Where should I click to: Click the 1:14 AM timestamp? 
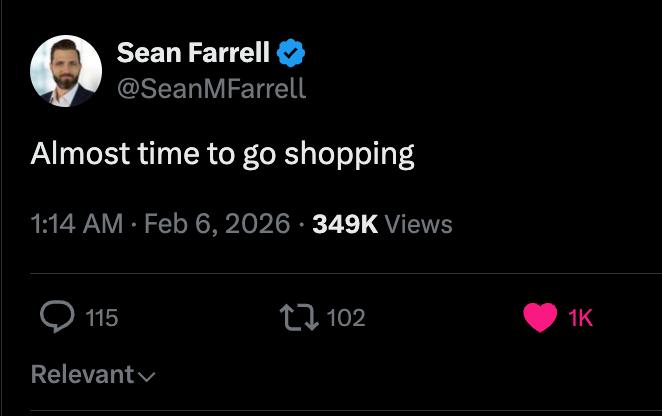pyautogui.click(x=77, y=224)
